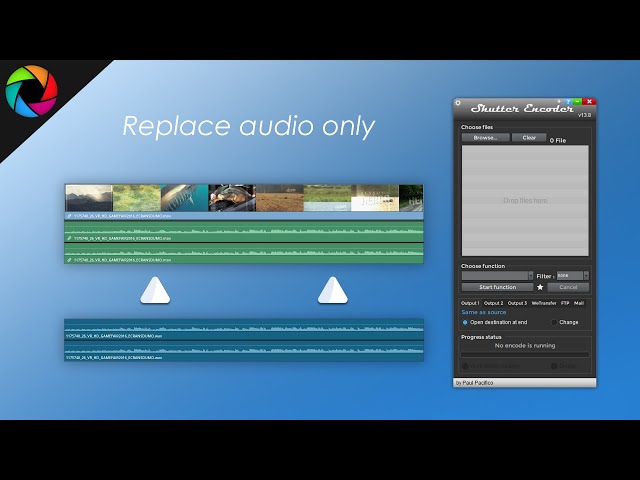Image resolution: width=640 pixels, height=480 pixels.
Task: Switch to the Output 2 tab
Action: point(493,303)
